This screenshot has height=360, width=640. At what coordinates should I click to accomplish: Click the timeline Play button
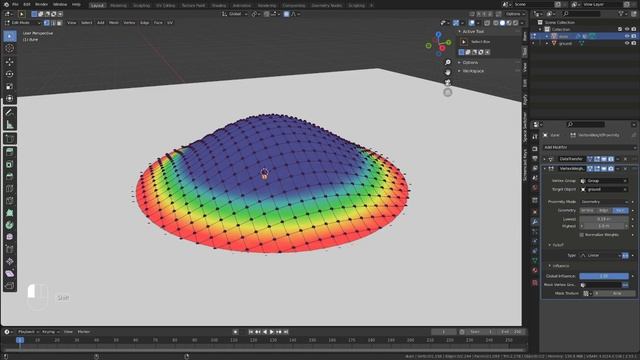coord(272,332)
